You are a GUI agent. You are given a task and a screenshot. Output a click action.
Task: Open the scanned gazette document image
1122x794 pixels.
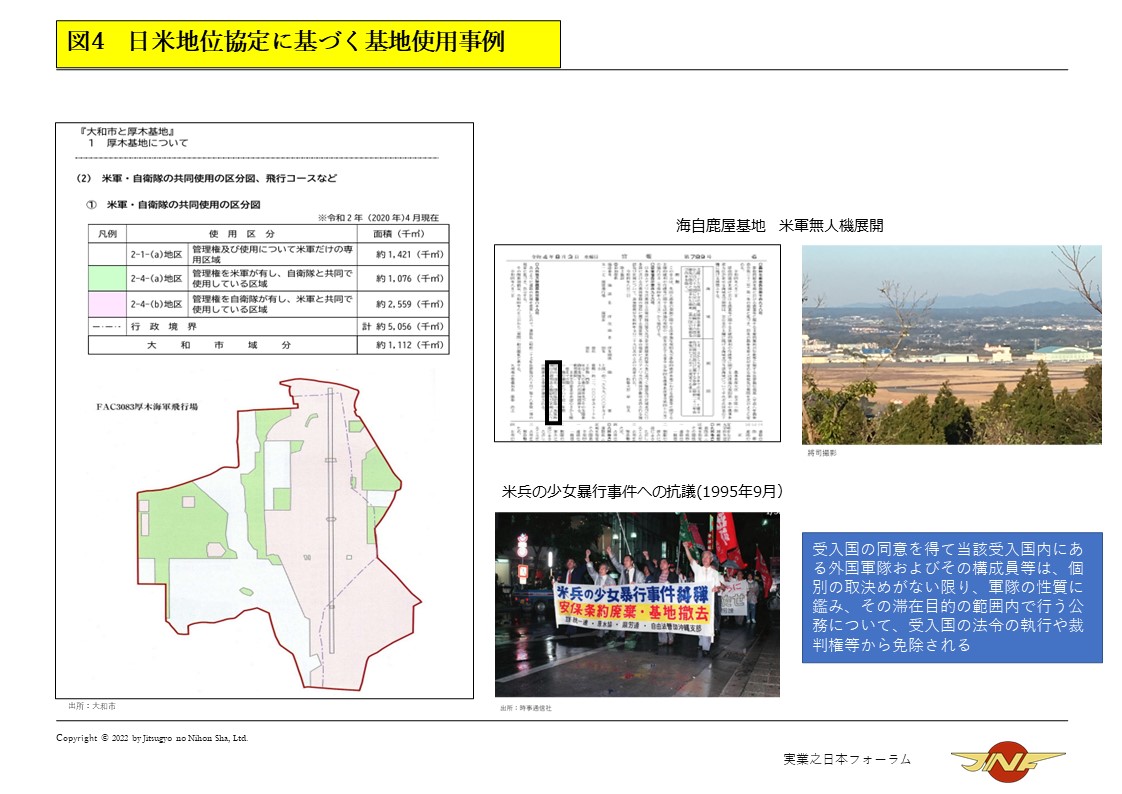pyautogui.click(x=638, y=343)
